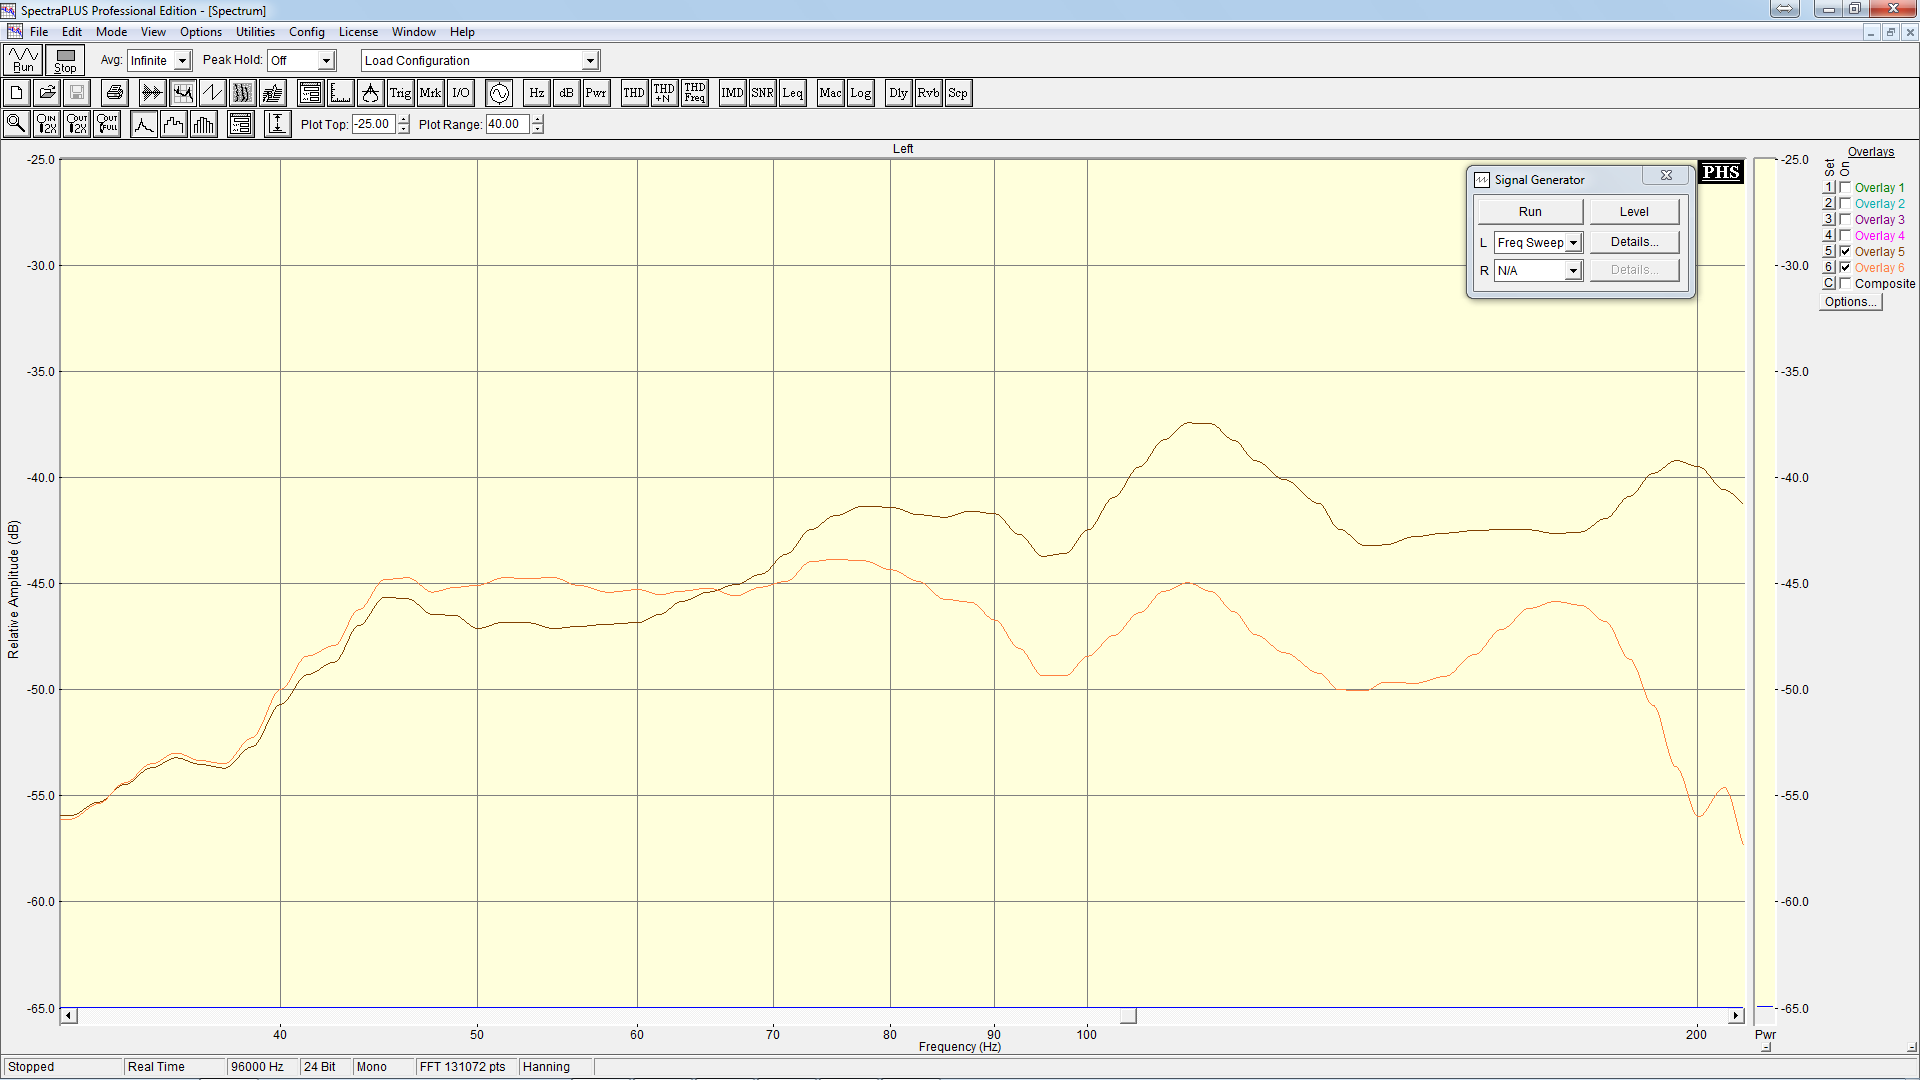Open the Signal Generator toolbar icon
Screen dimensions: 1920x1090
coord(499,93)
